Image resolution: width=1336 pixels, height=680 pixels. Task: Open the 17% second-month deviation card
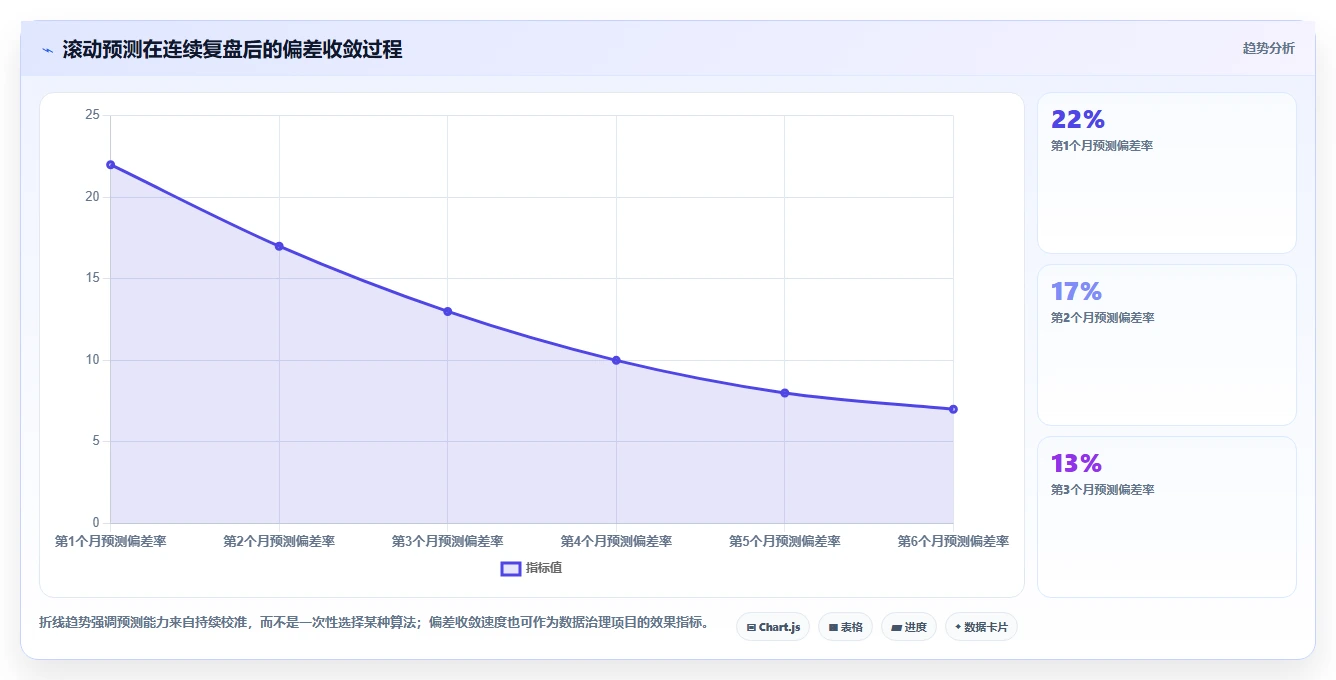[1167, 345]
